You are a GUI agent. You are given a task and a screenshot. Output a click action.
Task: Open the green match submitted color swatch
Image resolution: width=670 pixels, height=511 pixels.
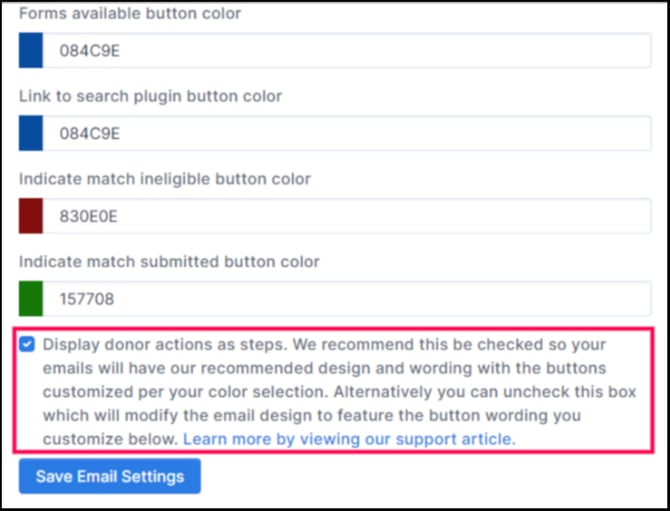click(x=31, y=299)
